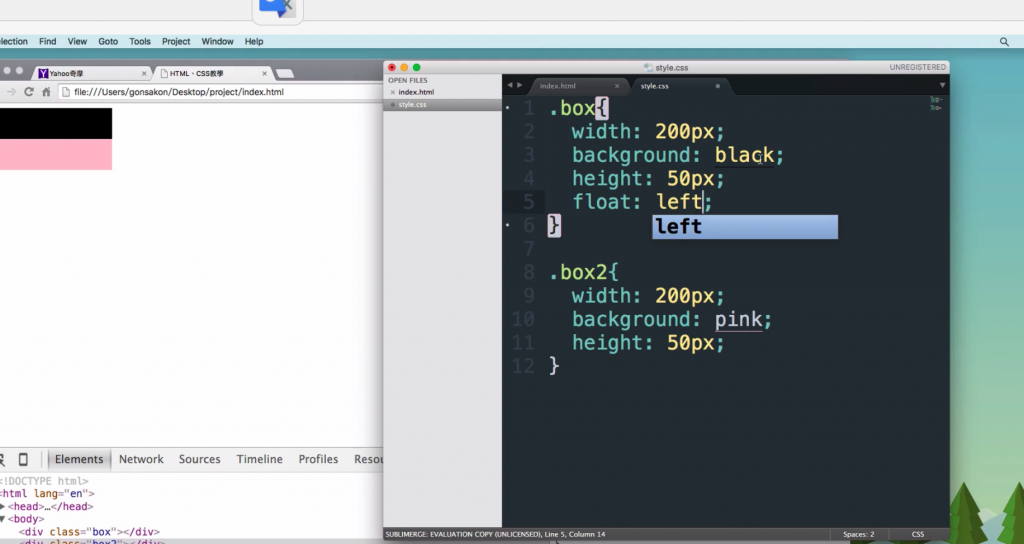Select style.css in the Open Files sidebar
The width and height of the screenshot is (1024, 544).
412,104
